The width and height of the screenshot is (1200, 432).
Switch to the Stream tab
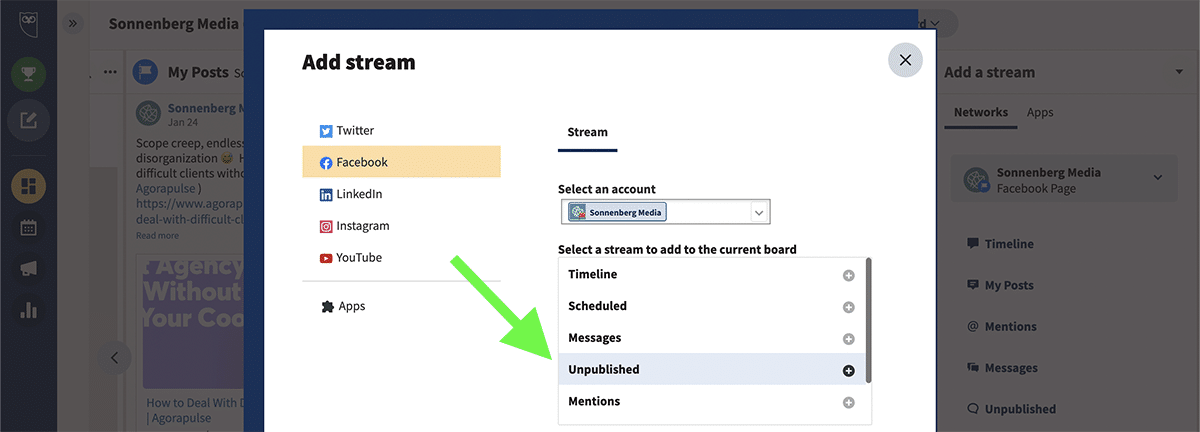pos(587,132)
